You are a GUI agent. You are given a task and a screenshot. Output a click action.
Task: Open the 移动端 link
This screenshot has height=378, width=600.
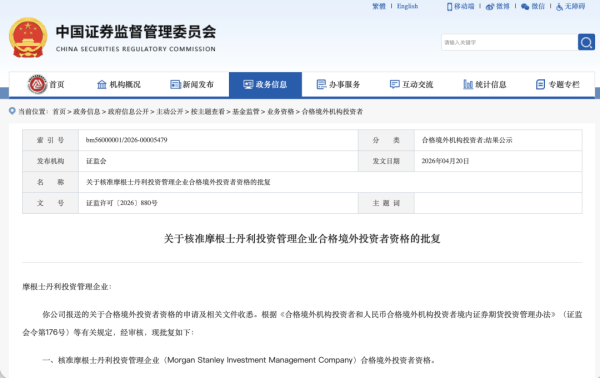(464, 7)
